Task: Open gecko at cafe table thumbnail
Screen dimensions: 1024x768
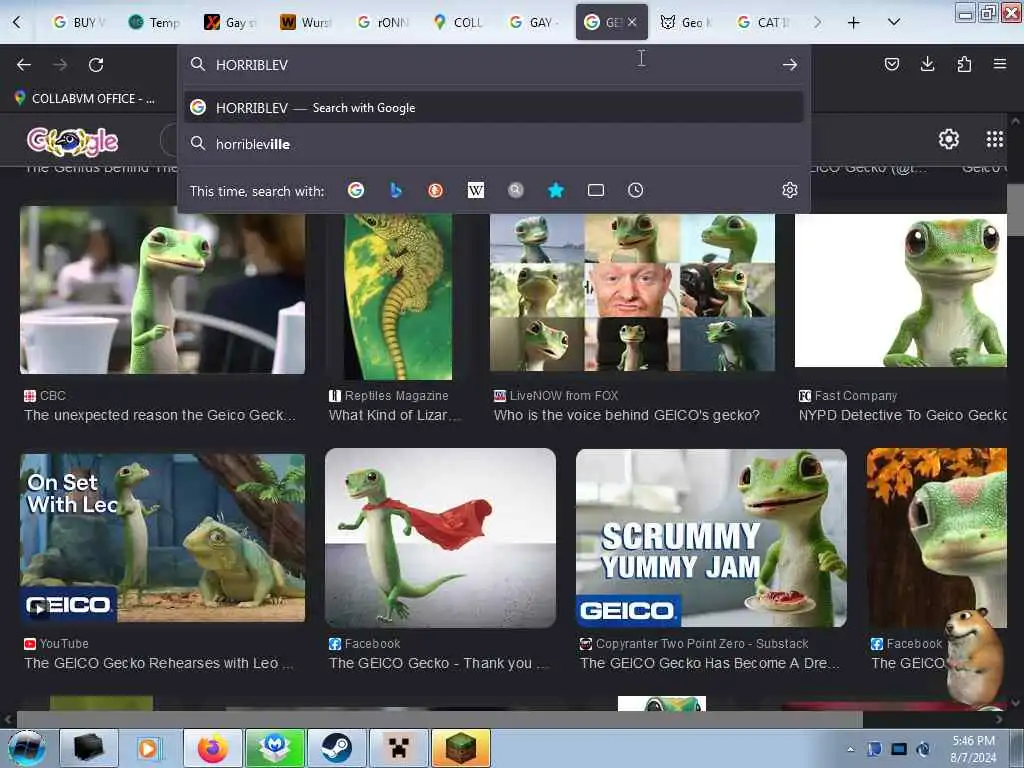Action: 163,290
